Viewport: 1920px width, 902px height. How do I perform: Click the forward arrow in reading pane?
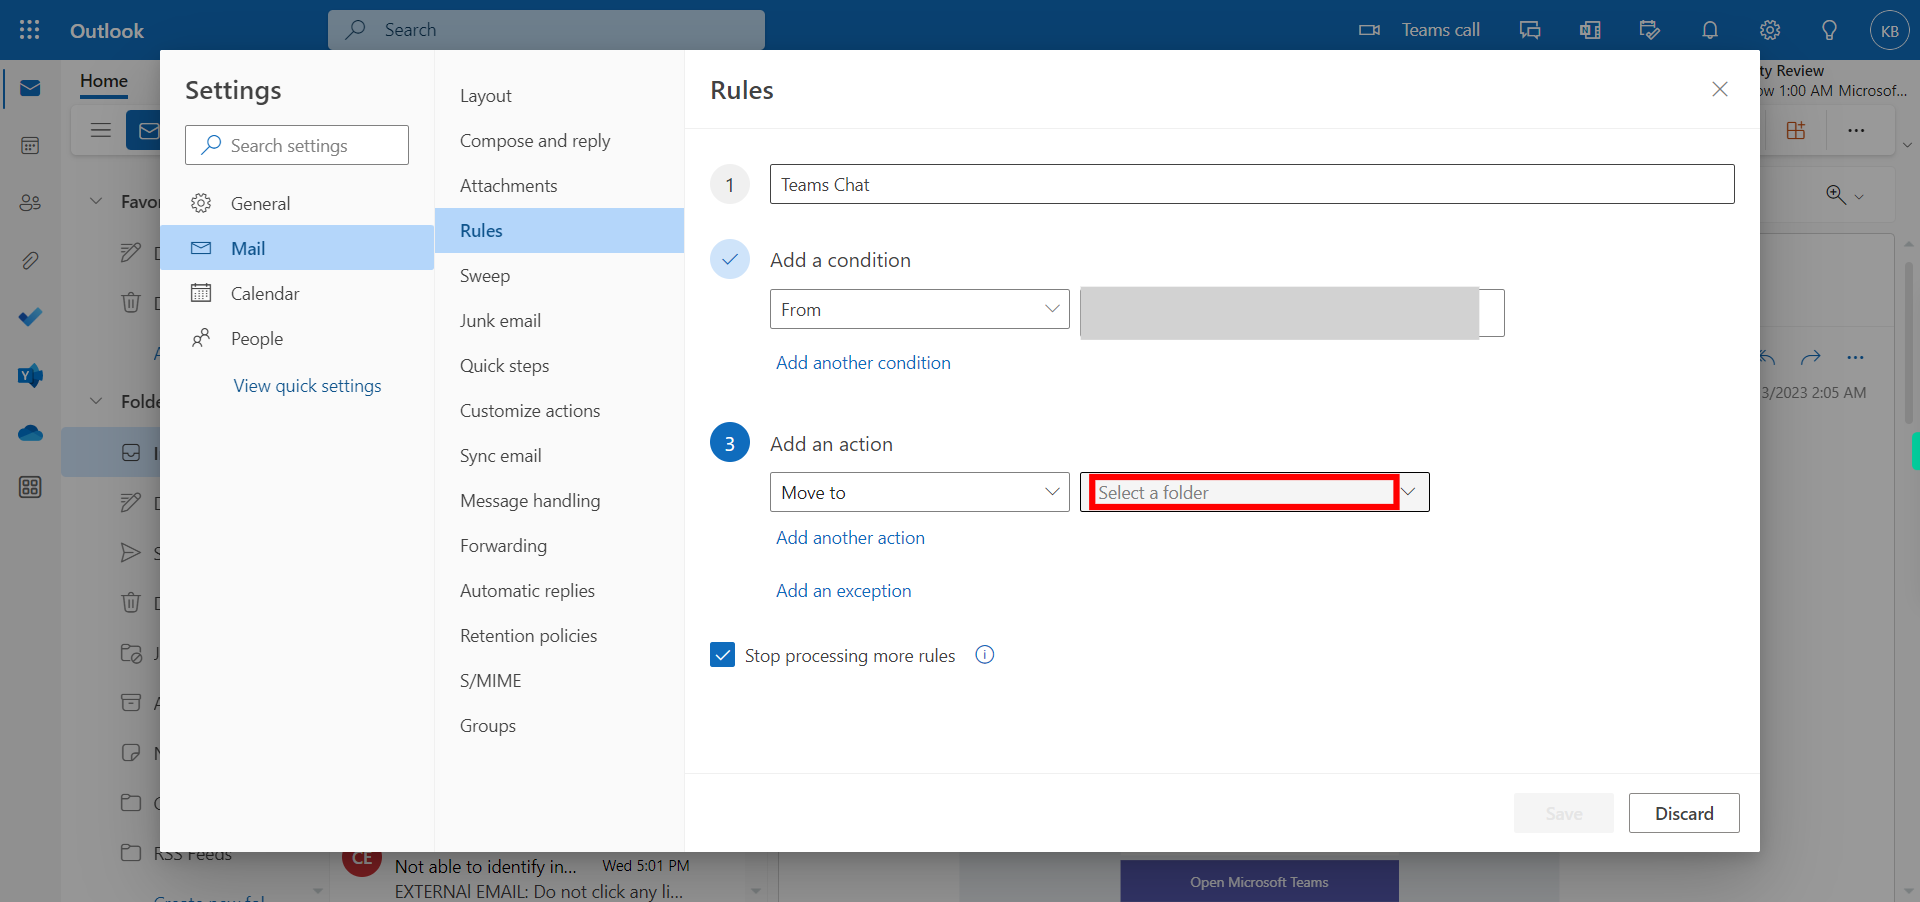(x=1810, y=357)
